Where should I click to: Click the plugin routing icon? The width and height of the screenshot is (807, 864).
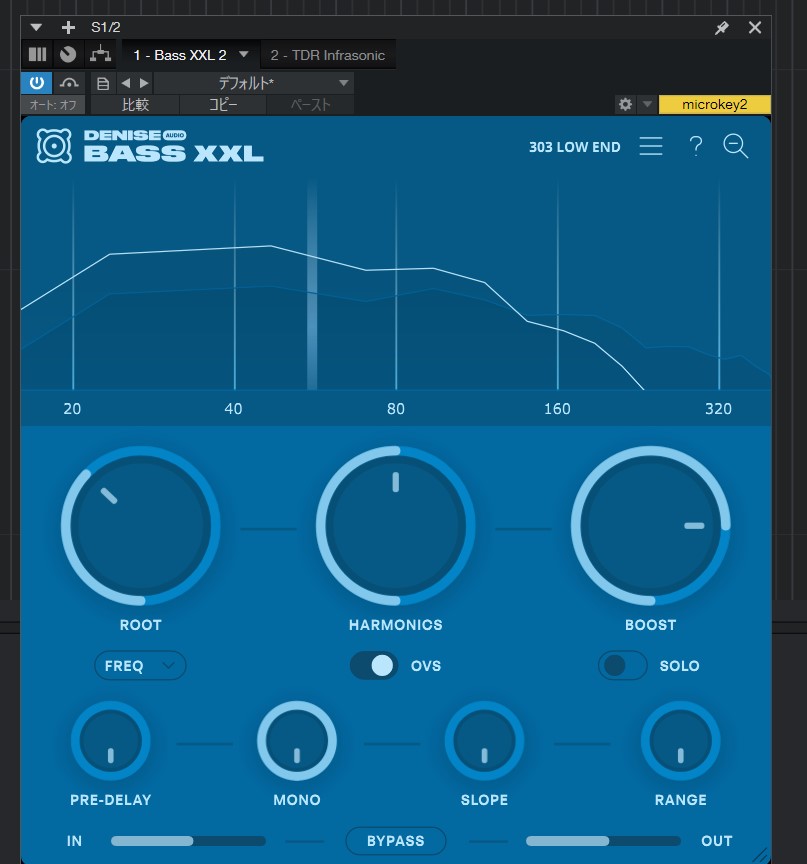[100, 55]
